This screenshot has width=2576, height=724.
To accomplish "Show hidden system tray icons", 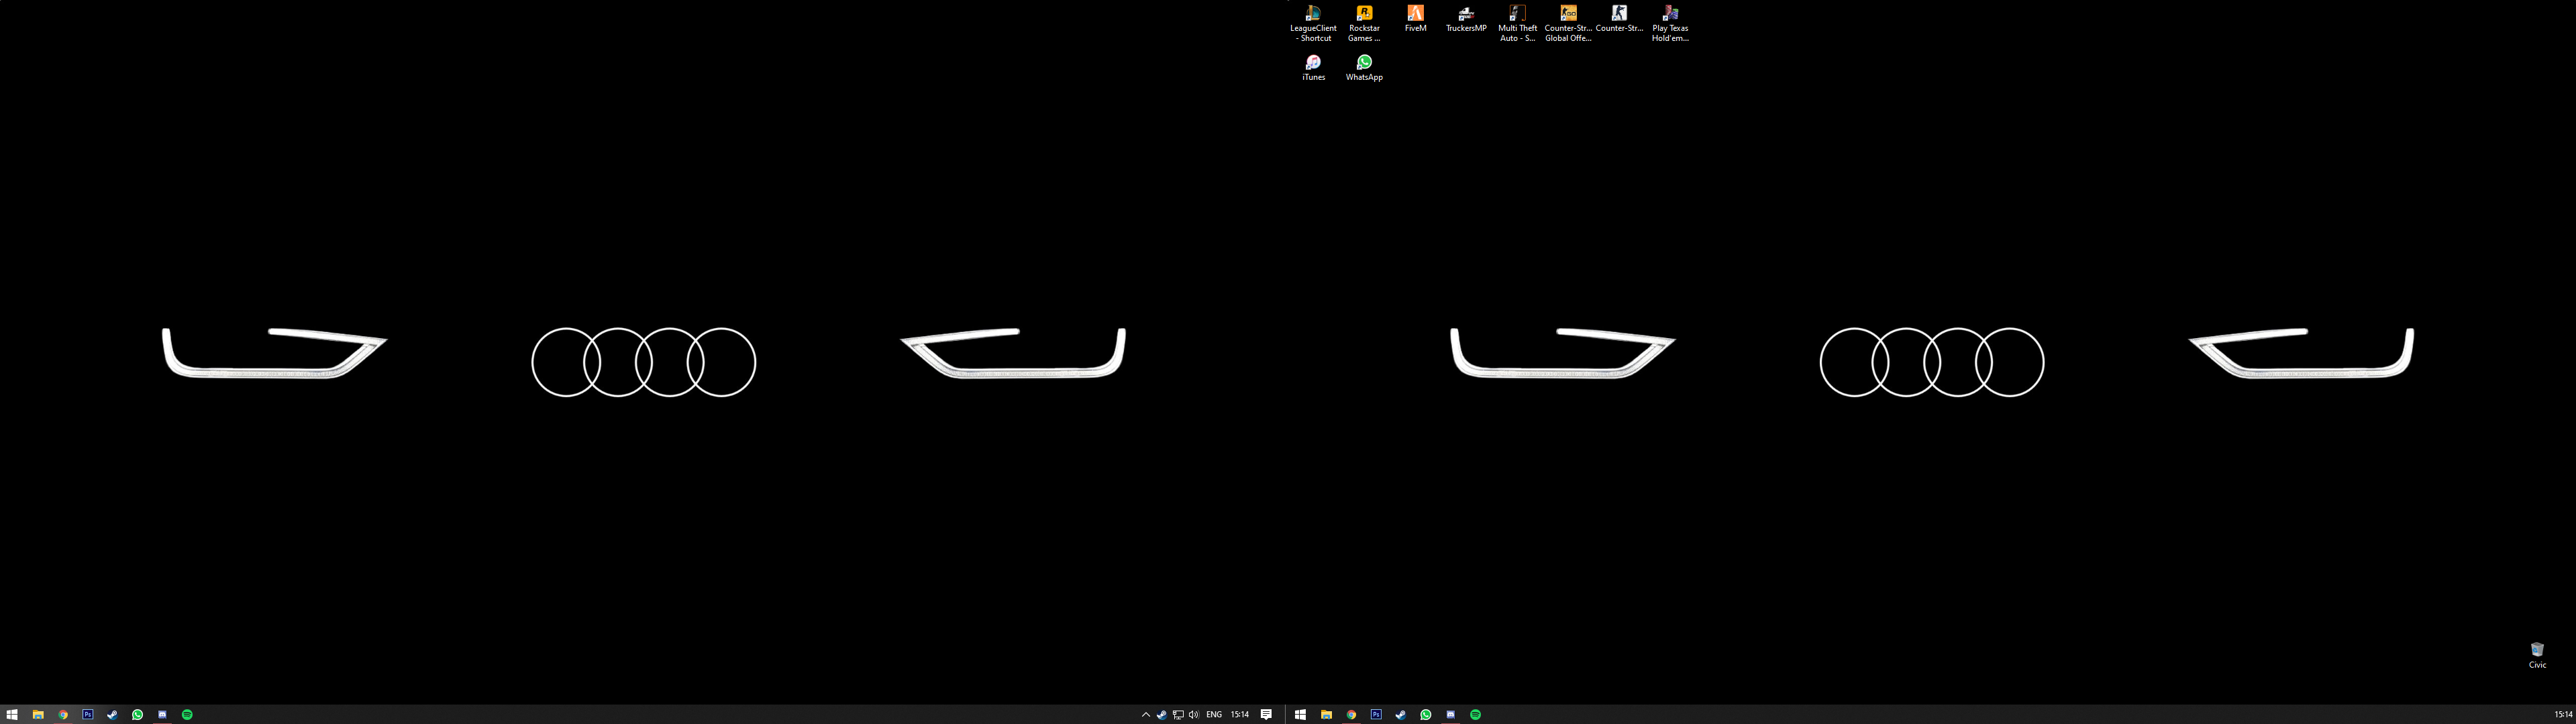I will 1145,714.
